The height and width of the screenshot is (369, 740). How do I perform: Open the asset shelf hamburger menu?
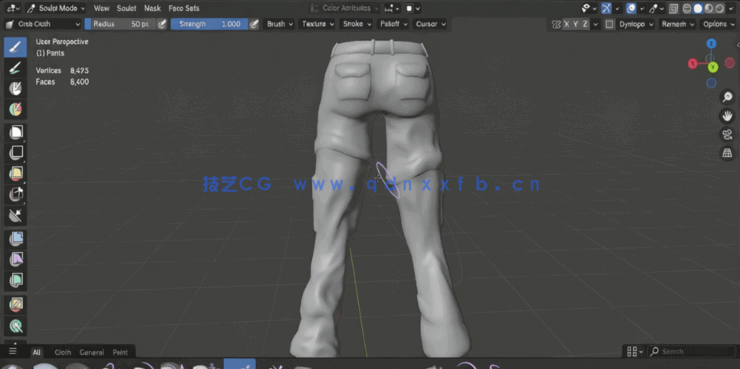click(x=12, y=351)
